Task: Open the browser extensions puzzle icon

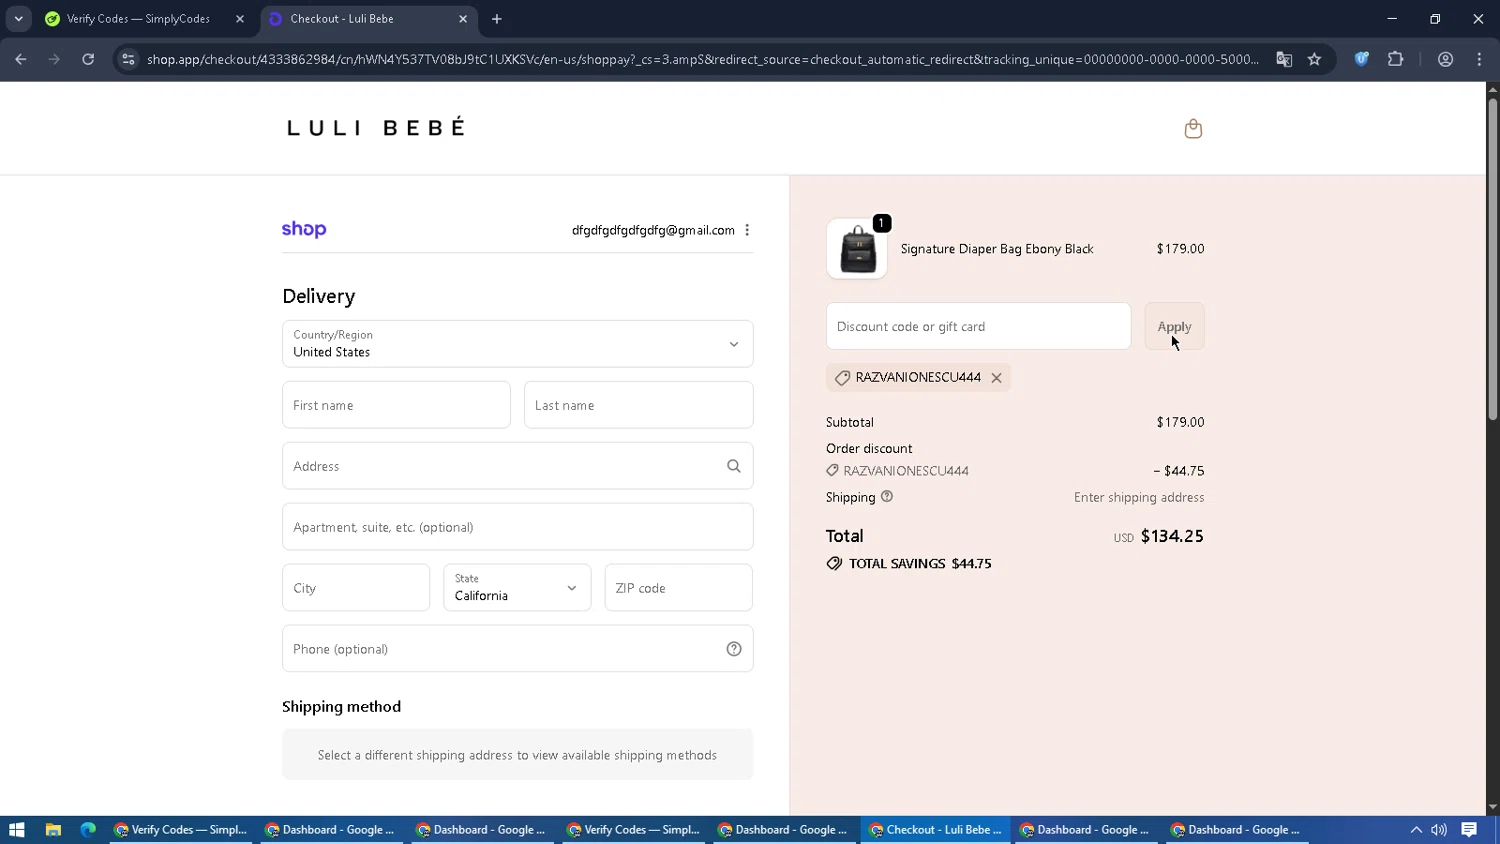Action: pos(1395,59)
